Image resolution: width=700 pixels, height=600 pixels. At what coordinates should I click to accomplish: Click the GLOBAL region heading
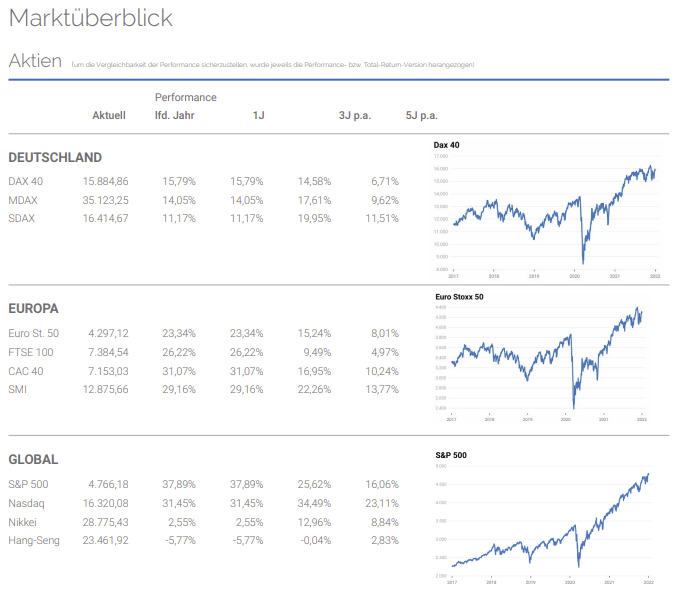[x=33, y=460]
